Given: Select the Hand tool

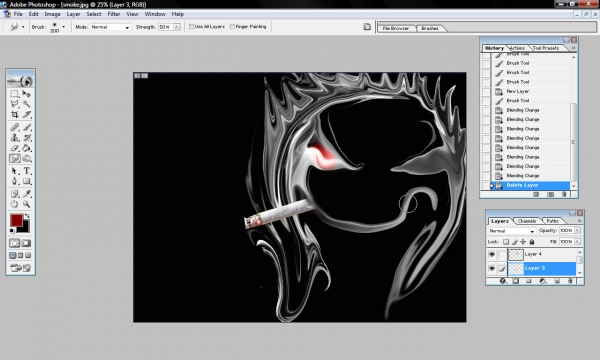Looking at the screenshot, I should 15,204.
